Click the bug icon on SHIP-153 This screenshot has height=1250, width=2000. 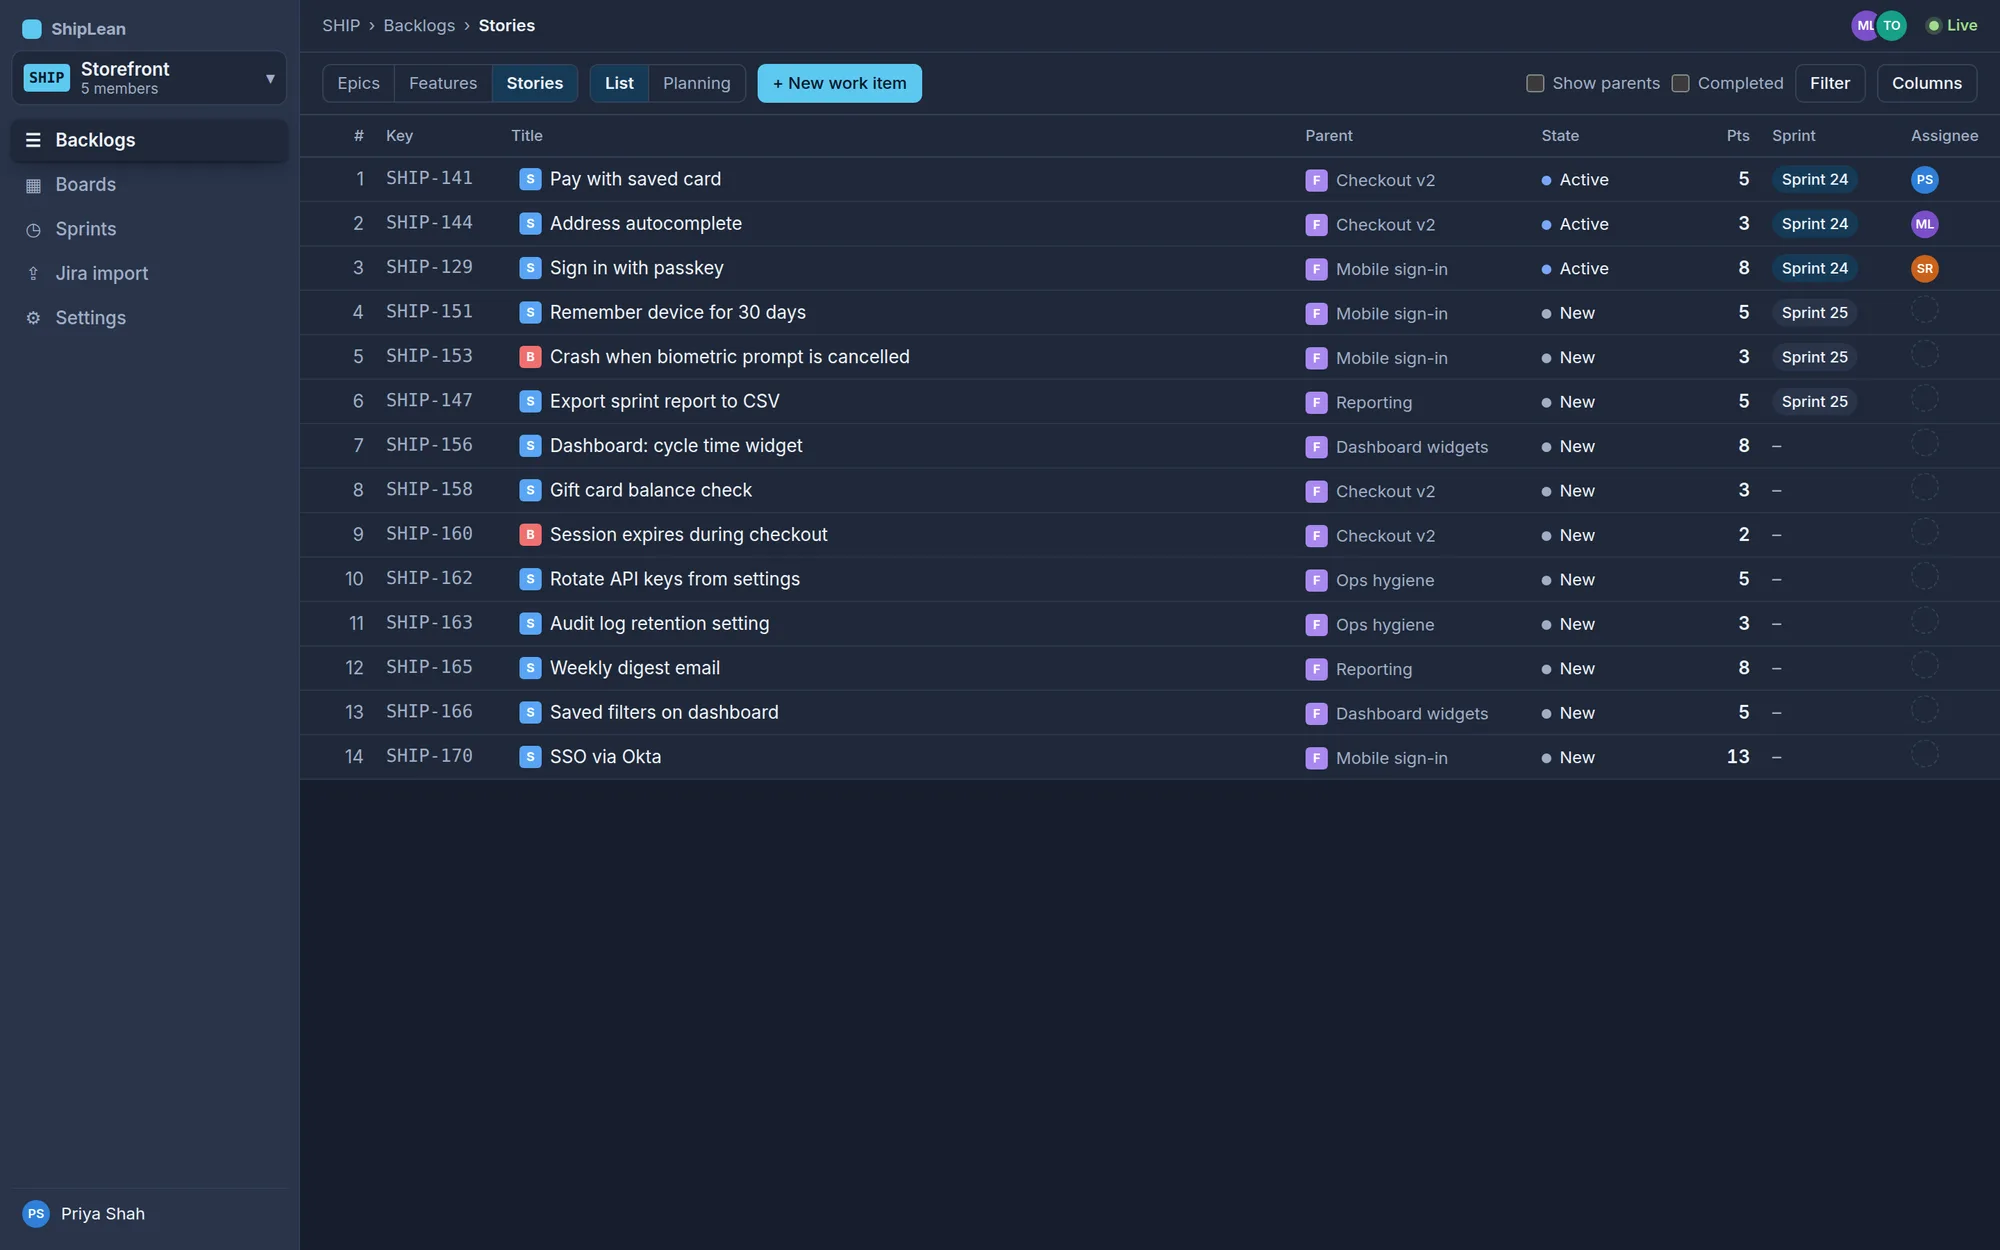(x=530, y=357)
